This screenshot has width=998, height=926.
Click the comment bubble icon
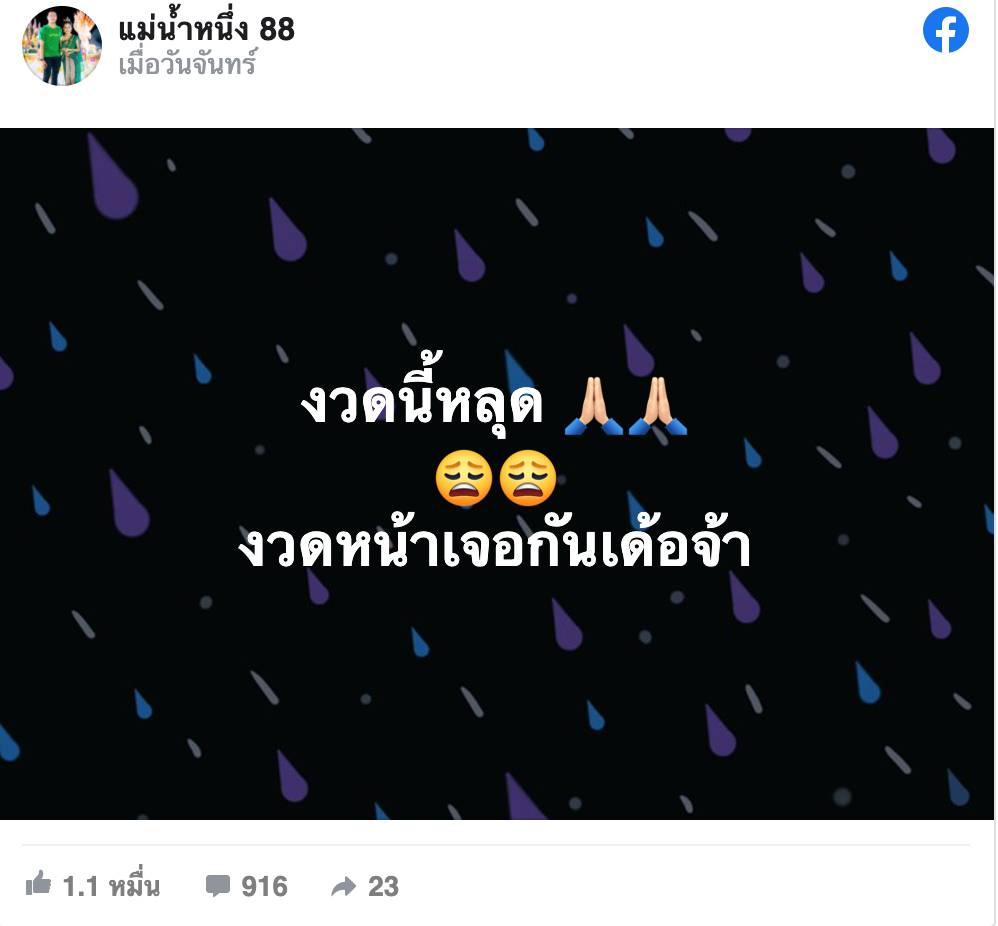[x=218, y=885]
